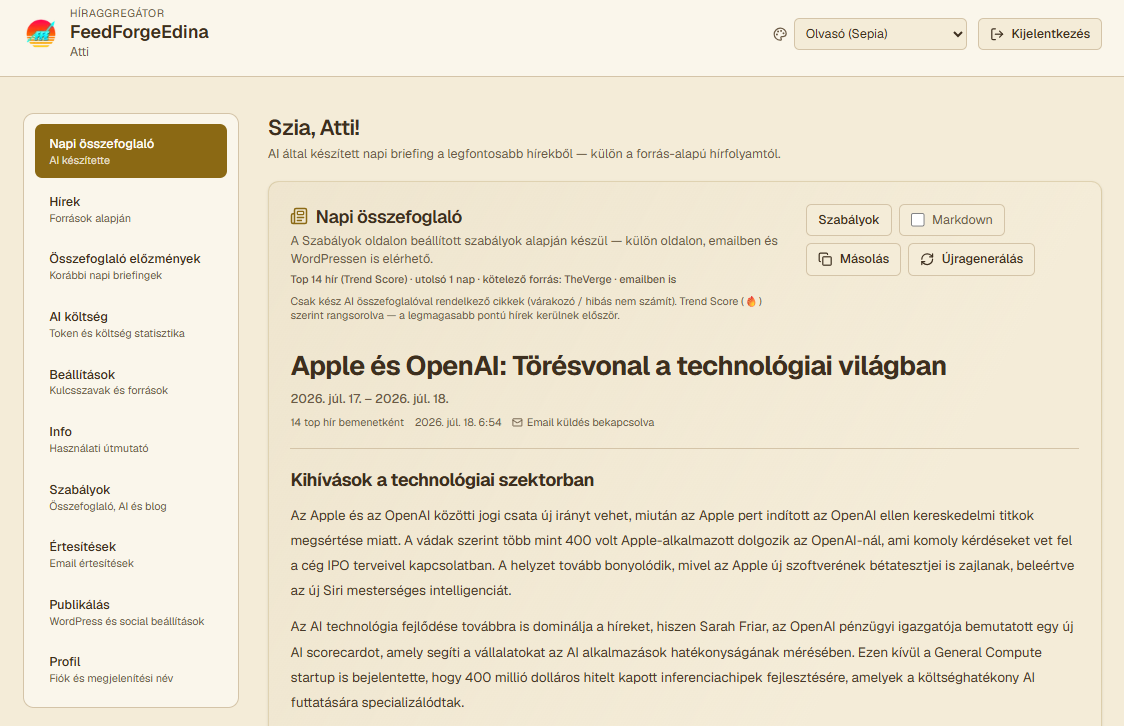
Task: Click the Kijelentkezés logout button
Action: (1039, 34)
